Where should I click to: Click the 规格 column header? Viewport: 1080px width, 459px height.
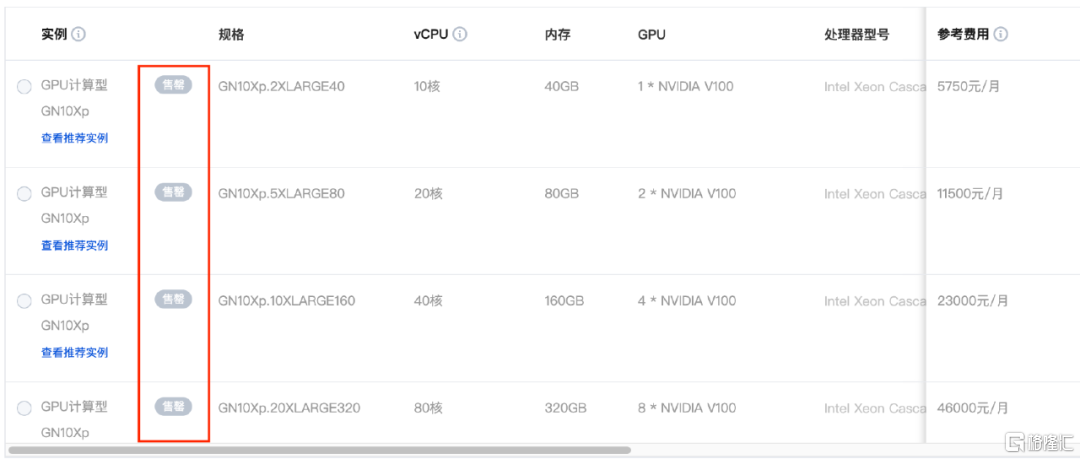tap(231, 34)
